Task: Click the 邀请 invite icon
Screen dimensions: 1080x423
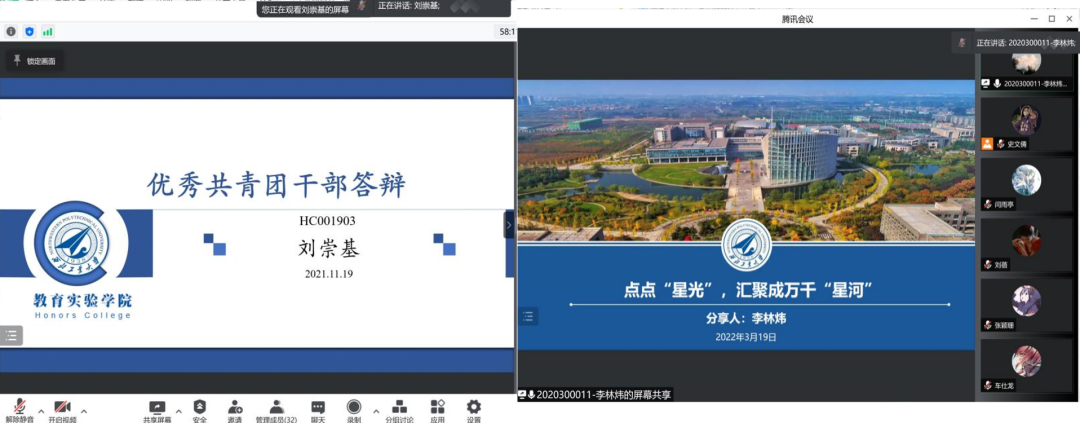Action: tap(235, 410)
